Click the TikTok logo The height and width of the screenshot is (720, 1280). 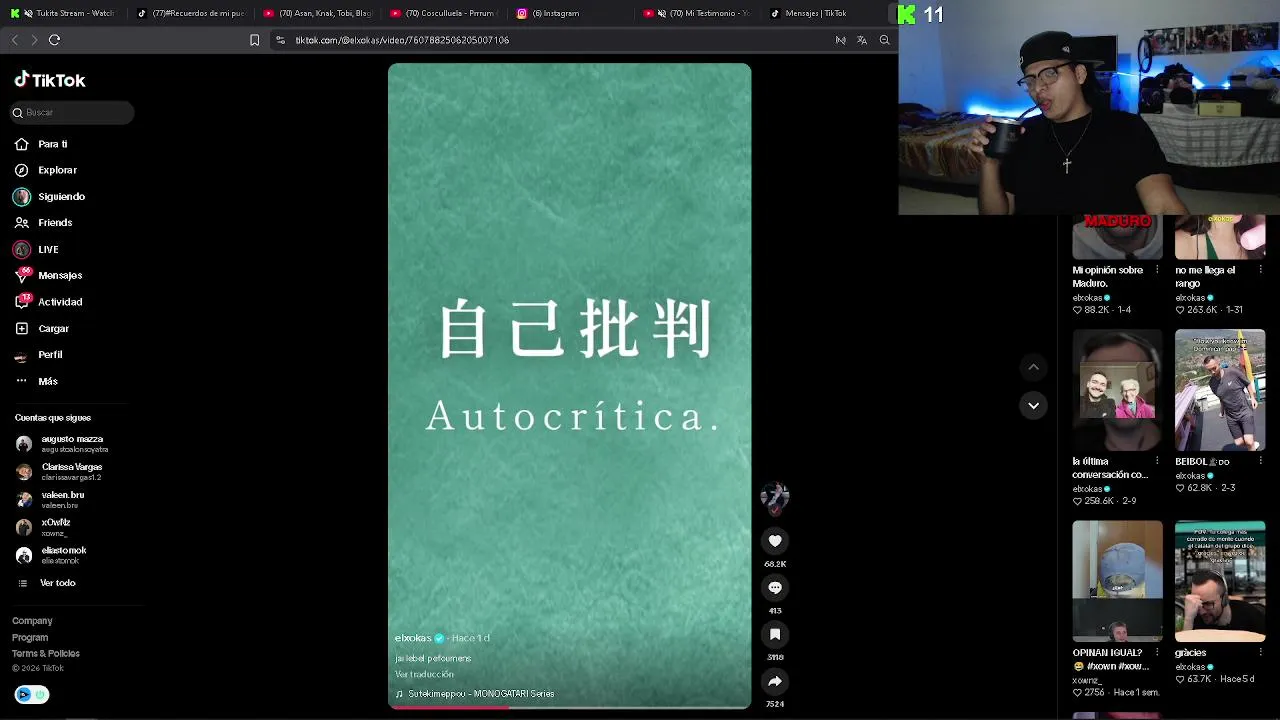(x=50, y=80)
